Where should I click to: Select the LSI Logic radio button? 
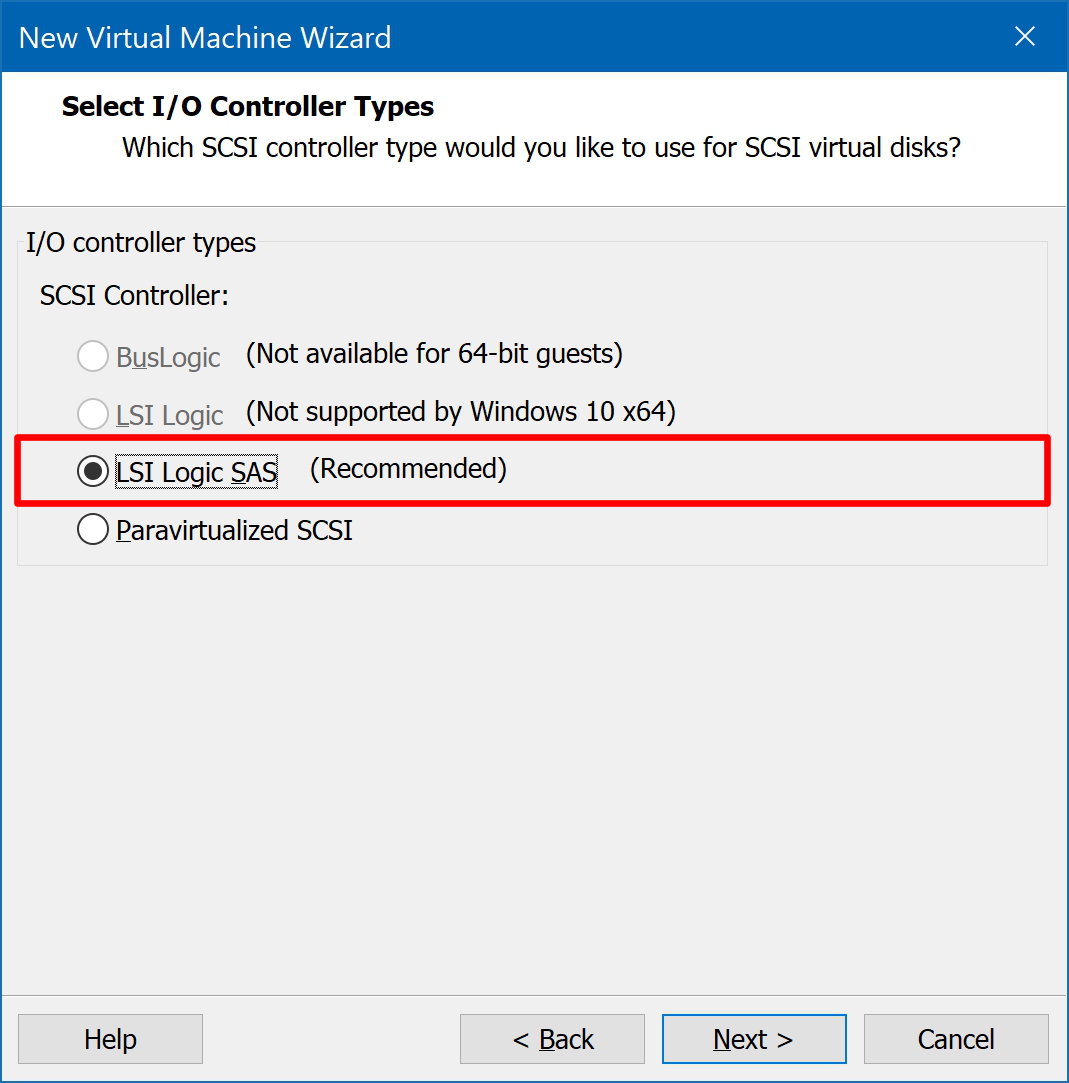(93, 414)
